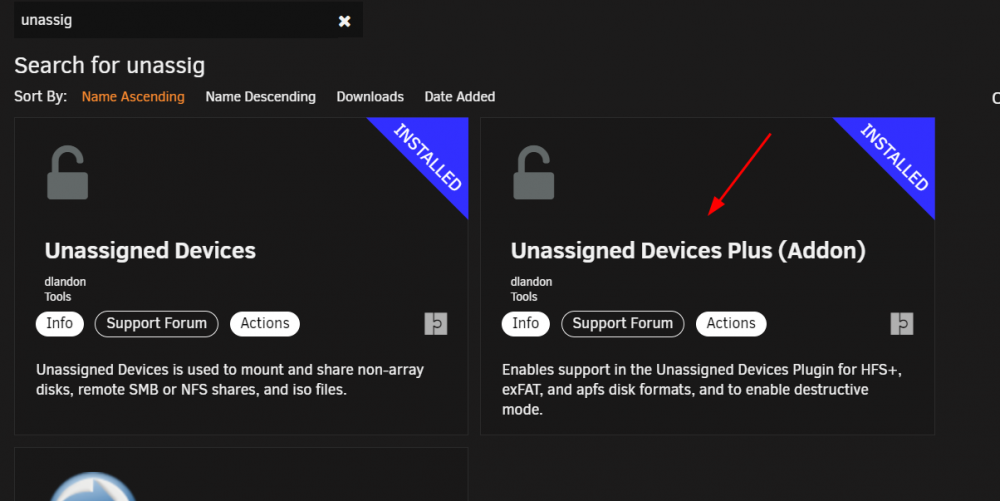Viewport: 1000px width, 501px height.
Task: Click the Unassigned Devices Plus (Addon) title
Action: 688,250
